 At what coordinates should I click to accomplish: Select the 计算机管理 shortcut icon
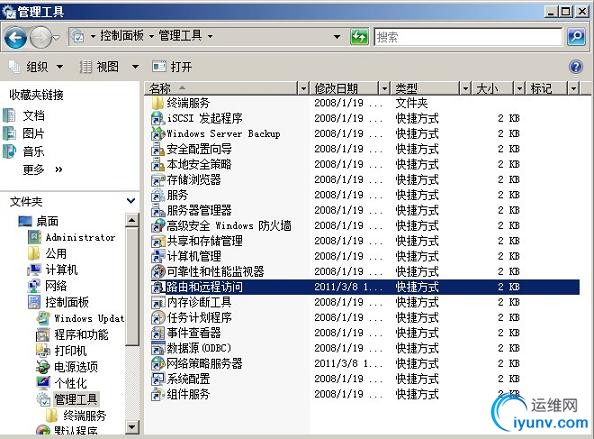point(157,256)
